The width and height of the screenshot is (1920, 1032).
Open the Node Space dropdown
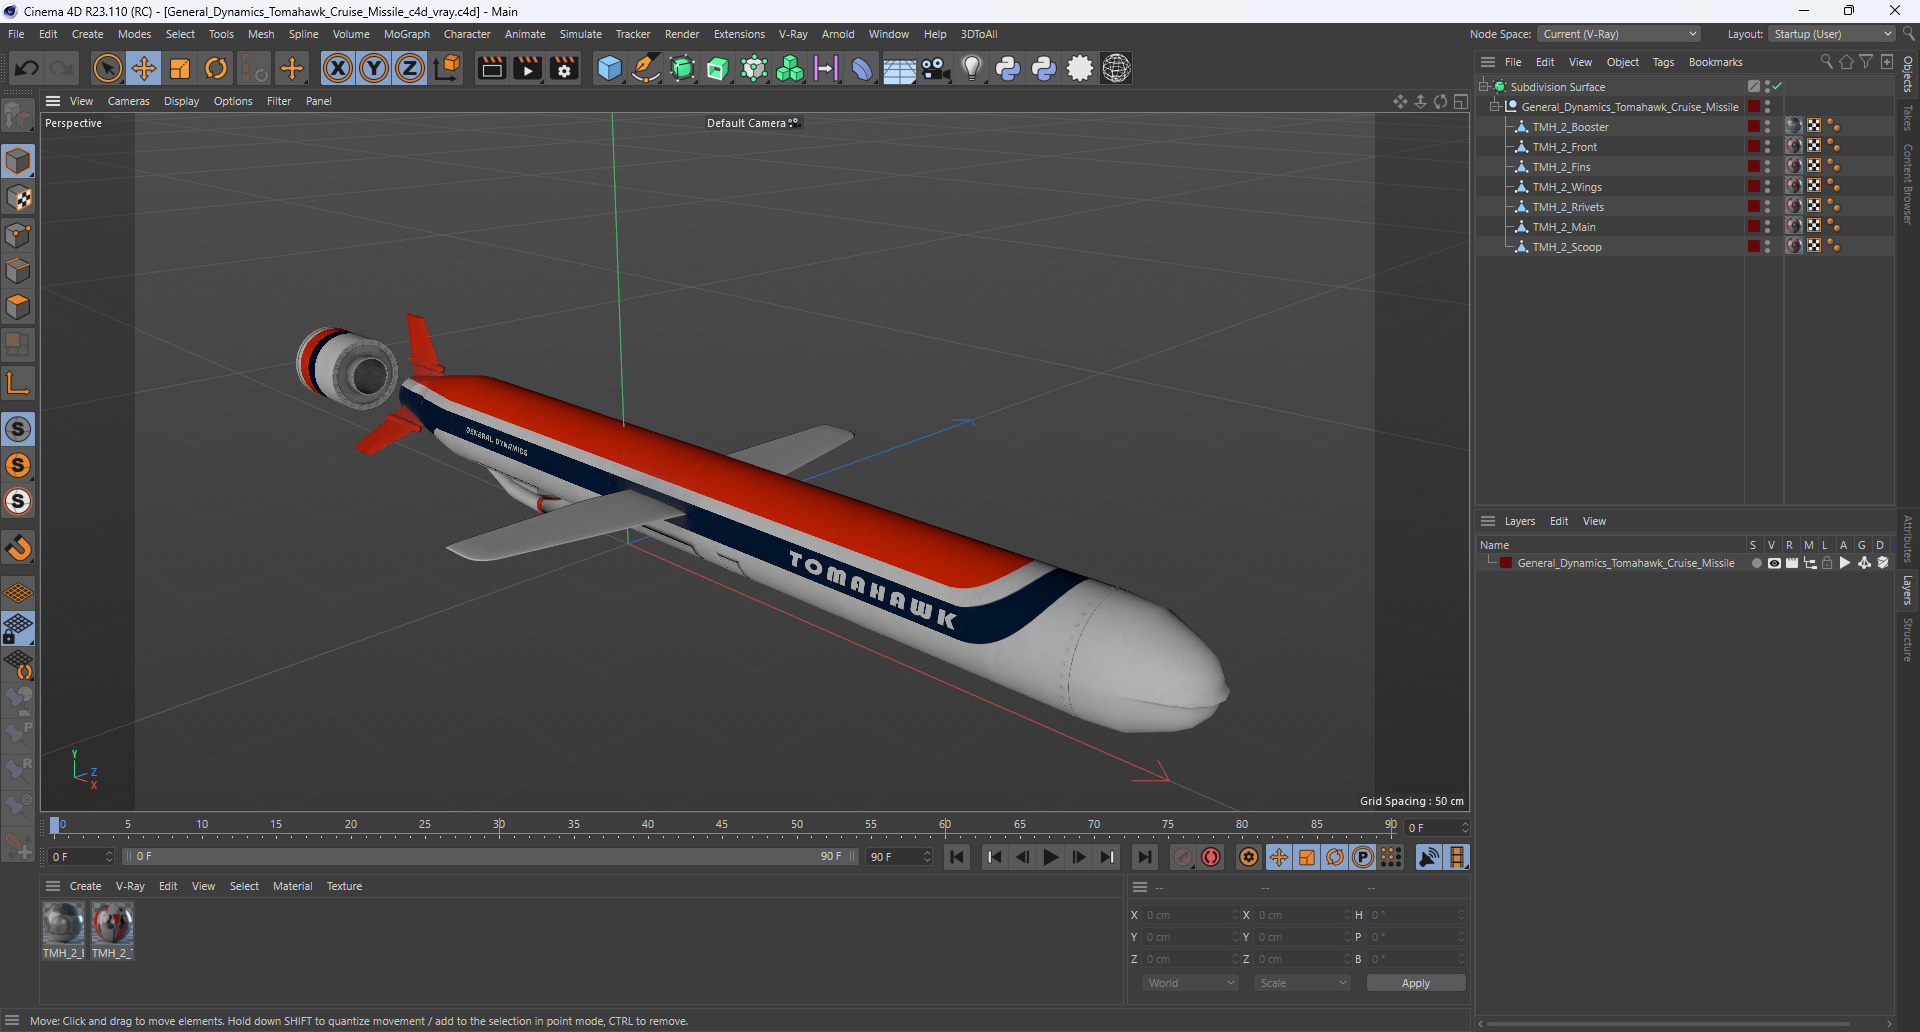(x=1619, y=34)
